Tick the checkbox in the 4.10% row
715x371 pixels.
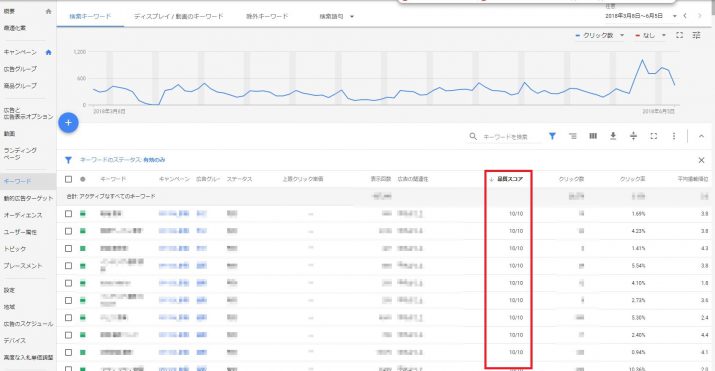(x=68, y=283)
